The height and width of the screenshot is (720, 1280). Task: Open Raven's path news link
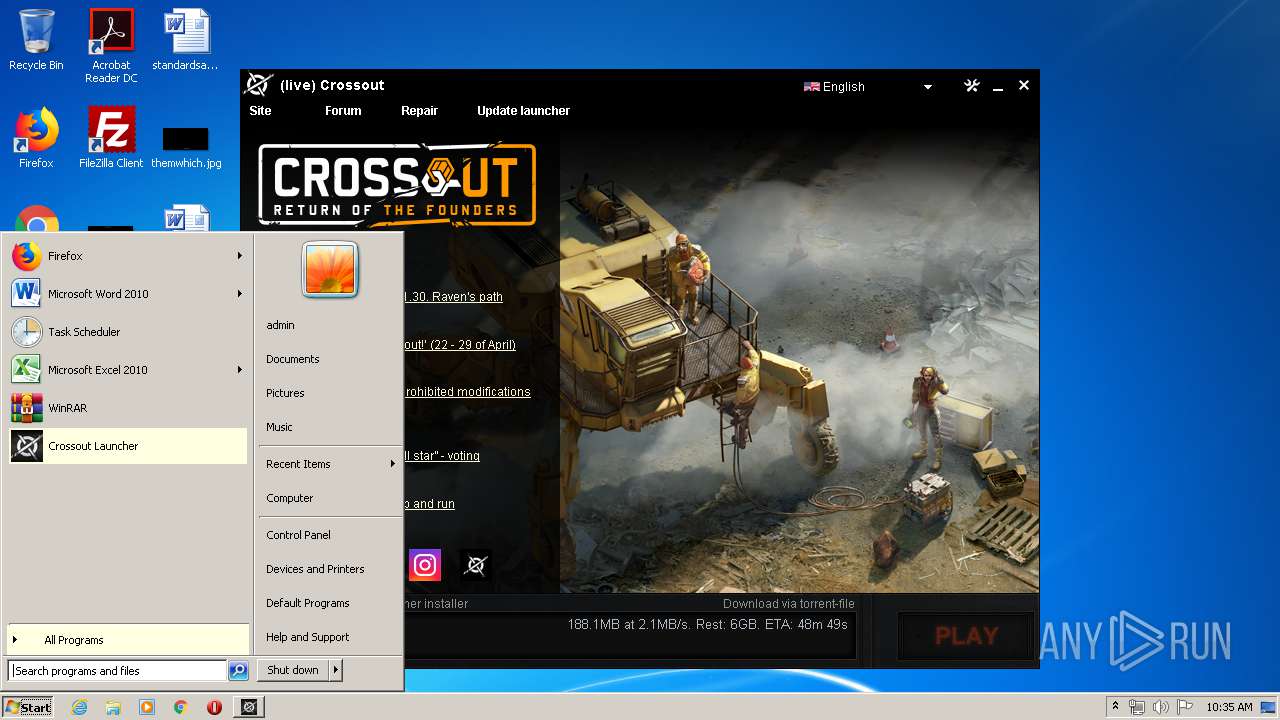[x=453, y=297]
